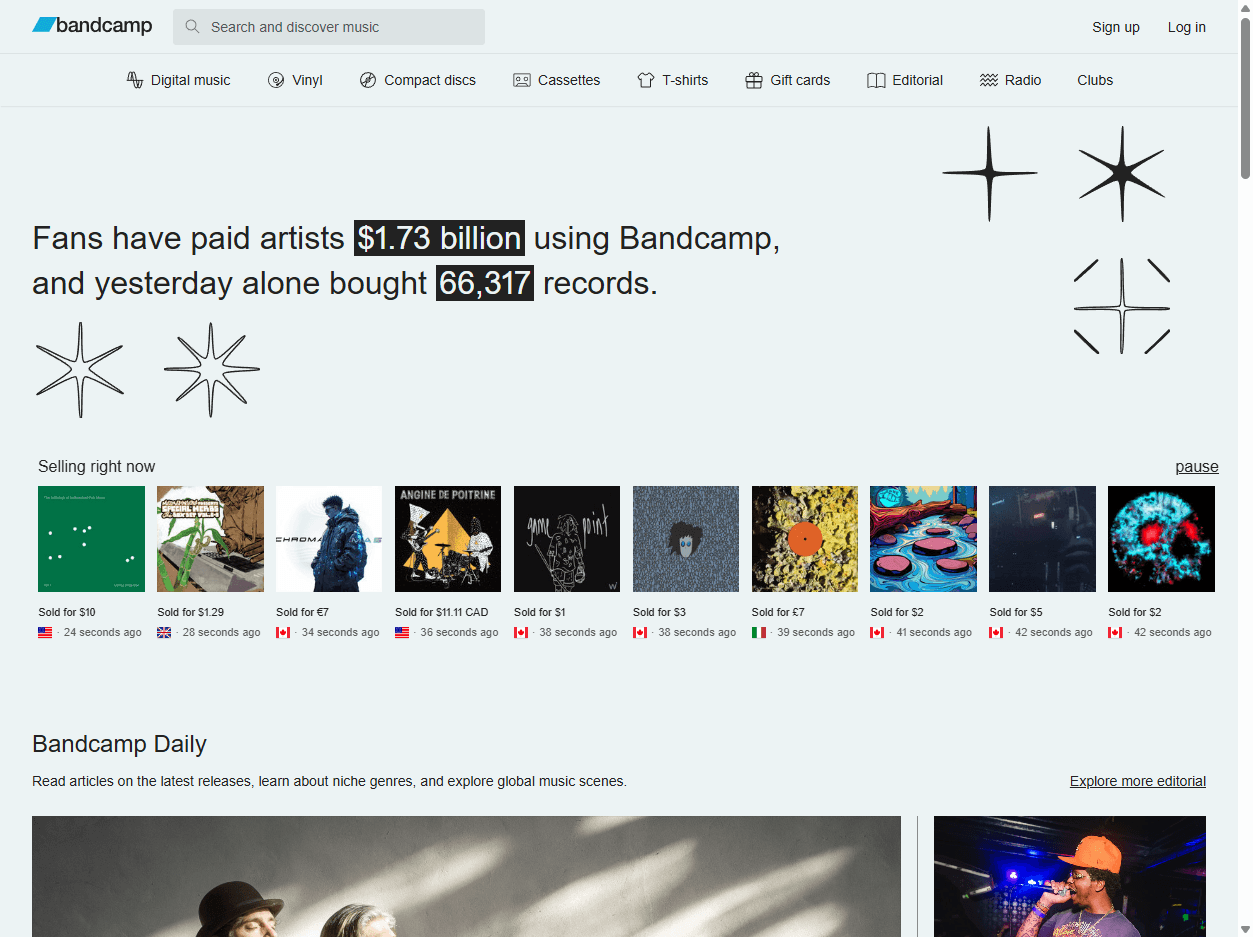Go to Radio section
Viewport: 1253px width, 937px height.
[1010, 80]
